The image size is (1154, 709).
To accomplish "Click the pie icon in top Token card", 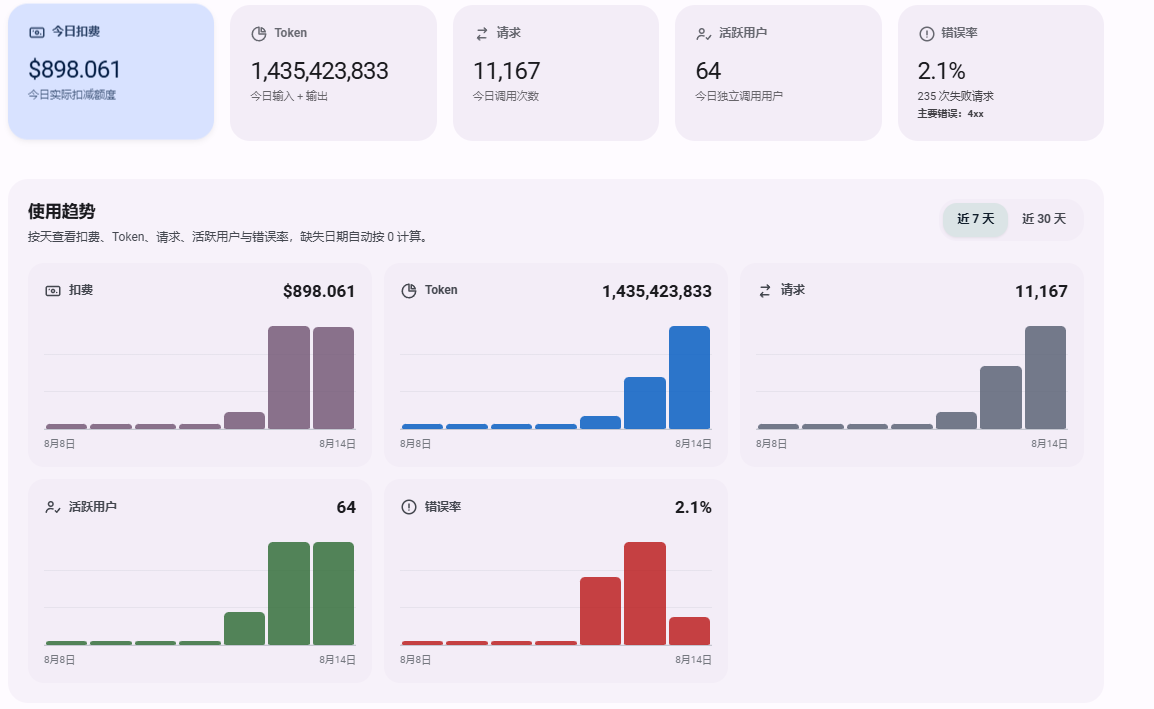I will pyautogui.click(x=259, y=34).
